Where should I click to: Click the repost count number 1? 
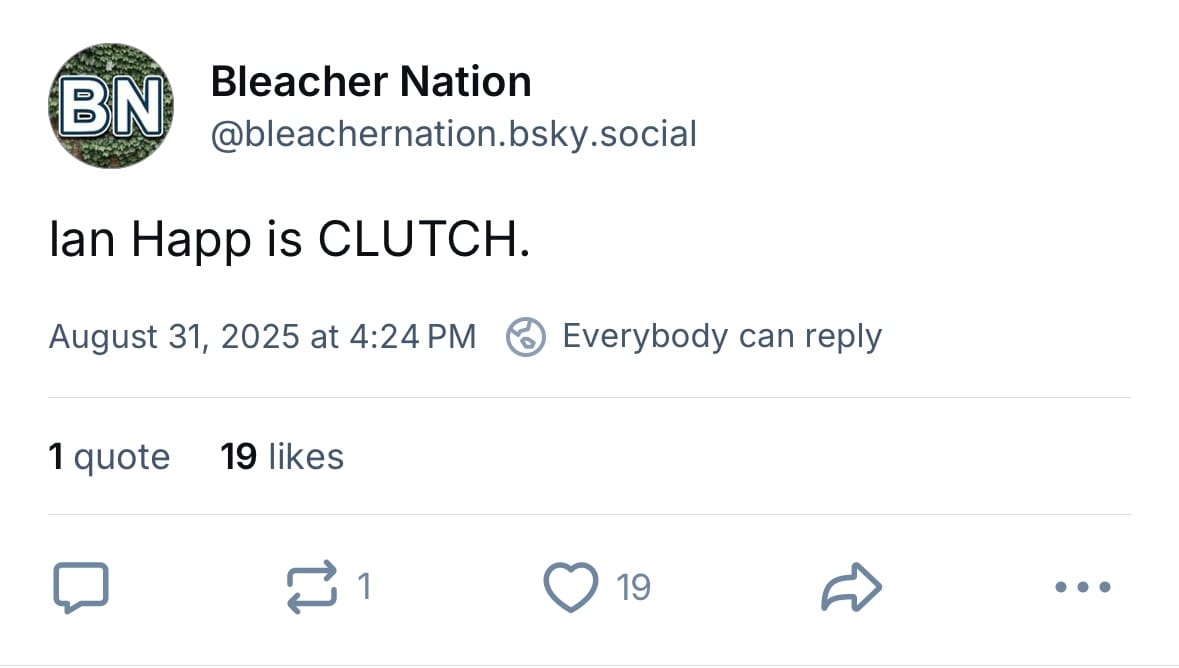[x=365, y=587]
